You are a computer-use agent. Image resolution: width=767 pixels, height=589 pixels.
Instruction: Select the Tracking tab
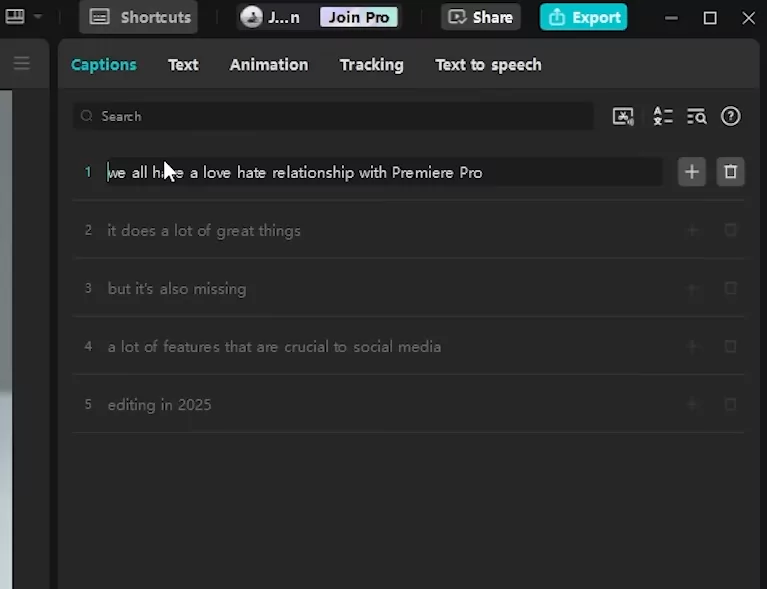[371, 64]
